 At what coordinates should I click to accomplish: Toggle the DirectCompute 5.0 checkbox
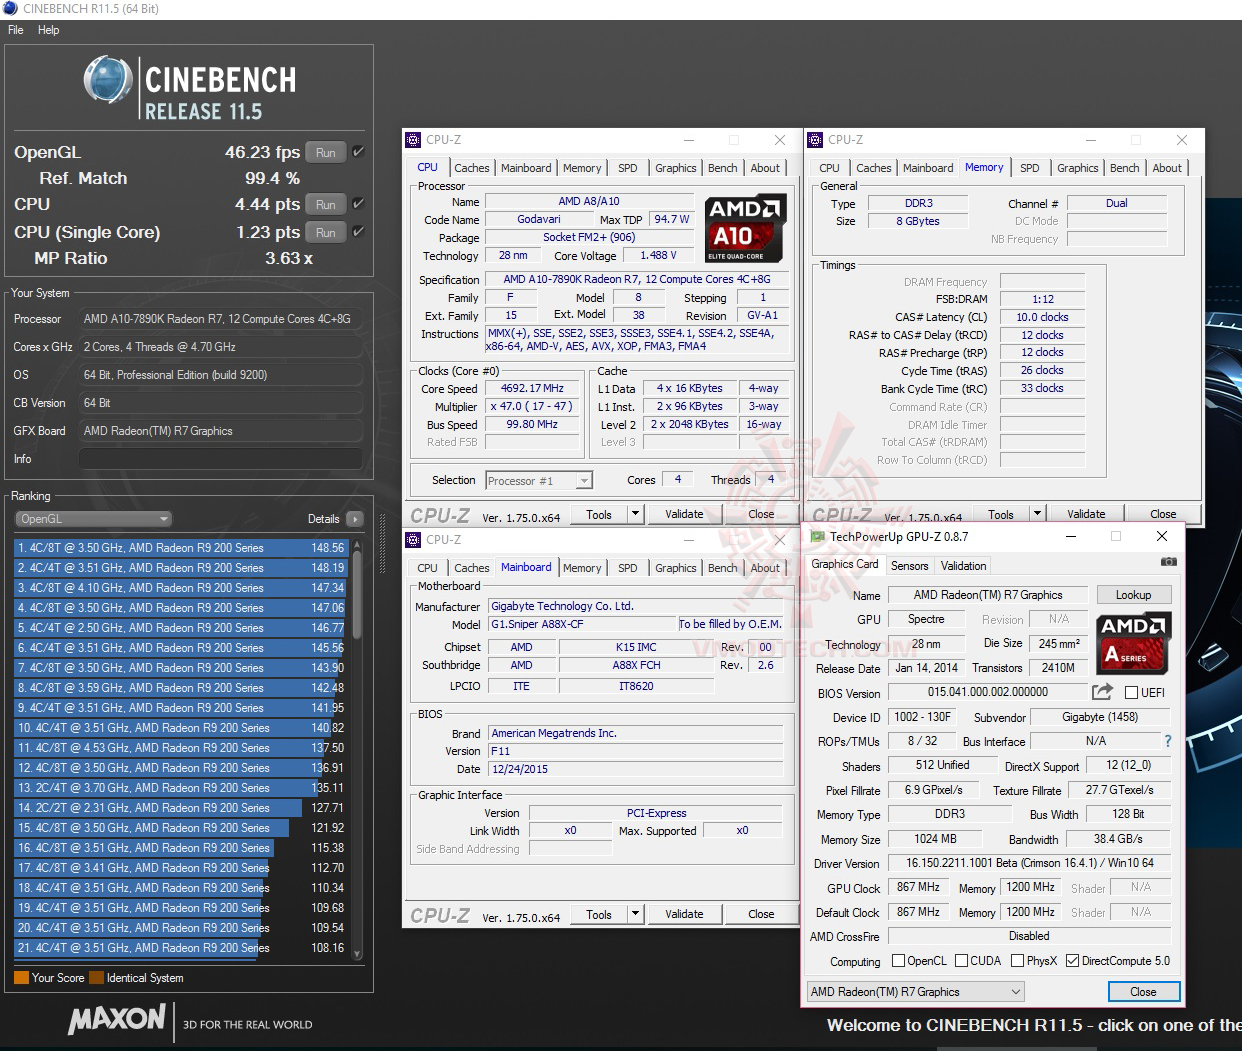[x=1073, y=961]
